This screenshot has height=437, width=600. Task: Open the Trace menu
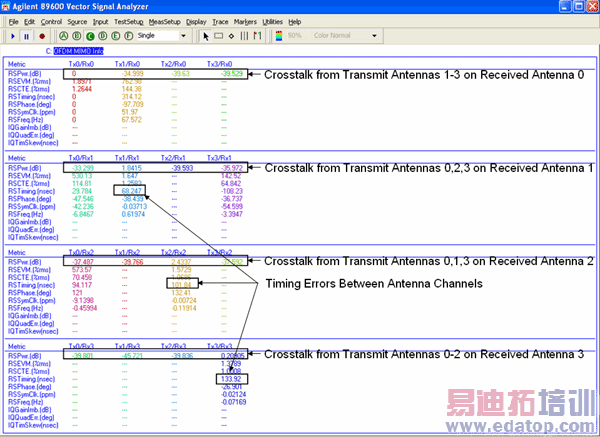[x=220, y=22]
